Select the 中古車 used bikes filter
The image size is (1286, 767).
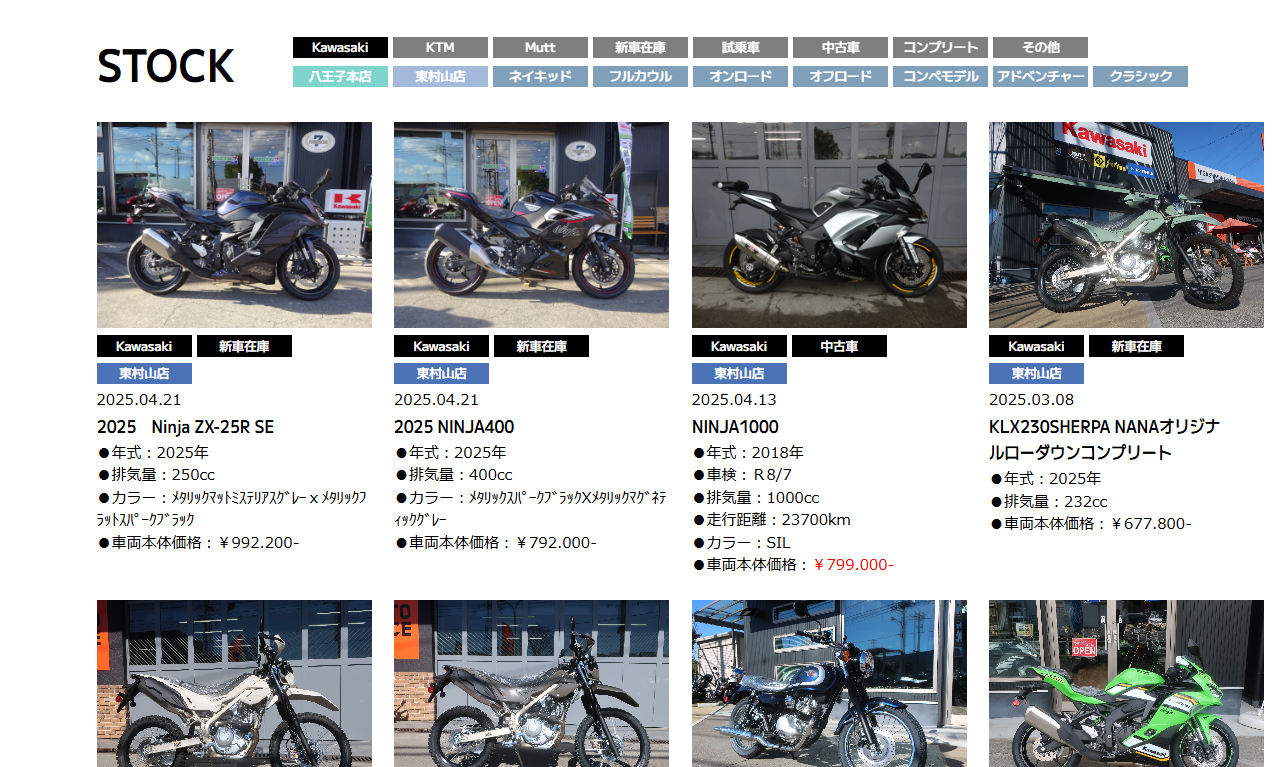(840, 48)
